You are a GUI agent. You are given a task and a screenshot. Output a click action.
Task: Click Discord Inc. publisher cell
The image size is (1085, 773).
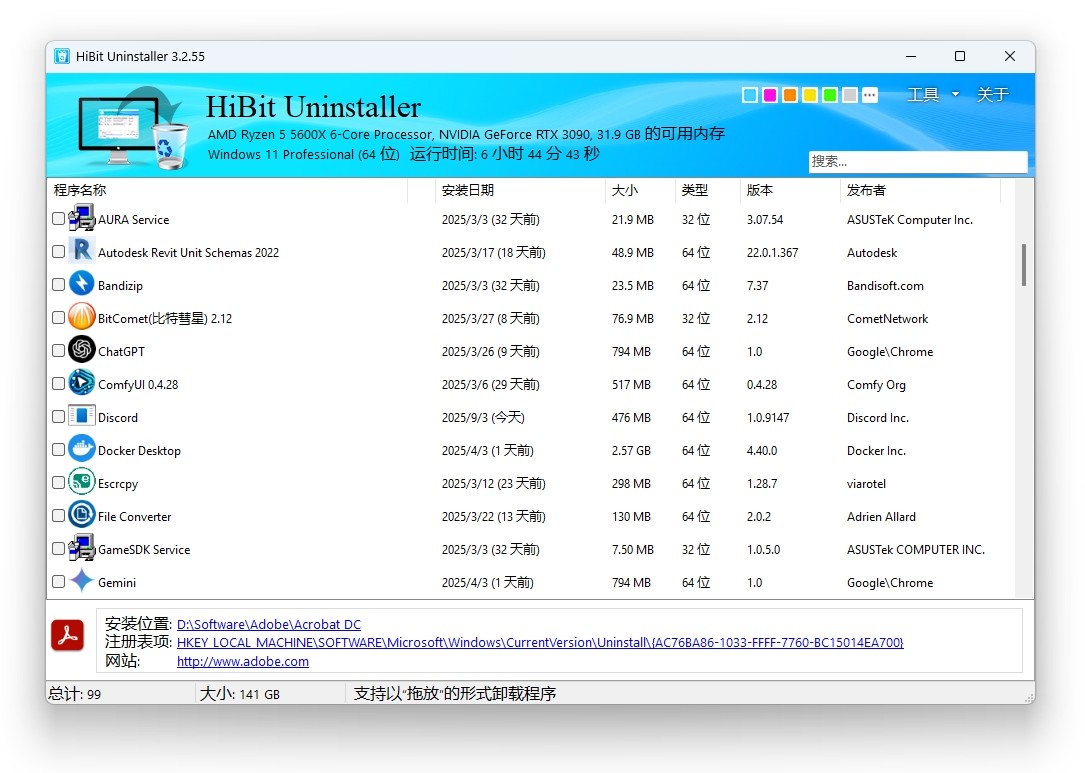(877, 417)
